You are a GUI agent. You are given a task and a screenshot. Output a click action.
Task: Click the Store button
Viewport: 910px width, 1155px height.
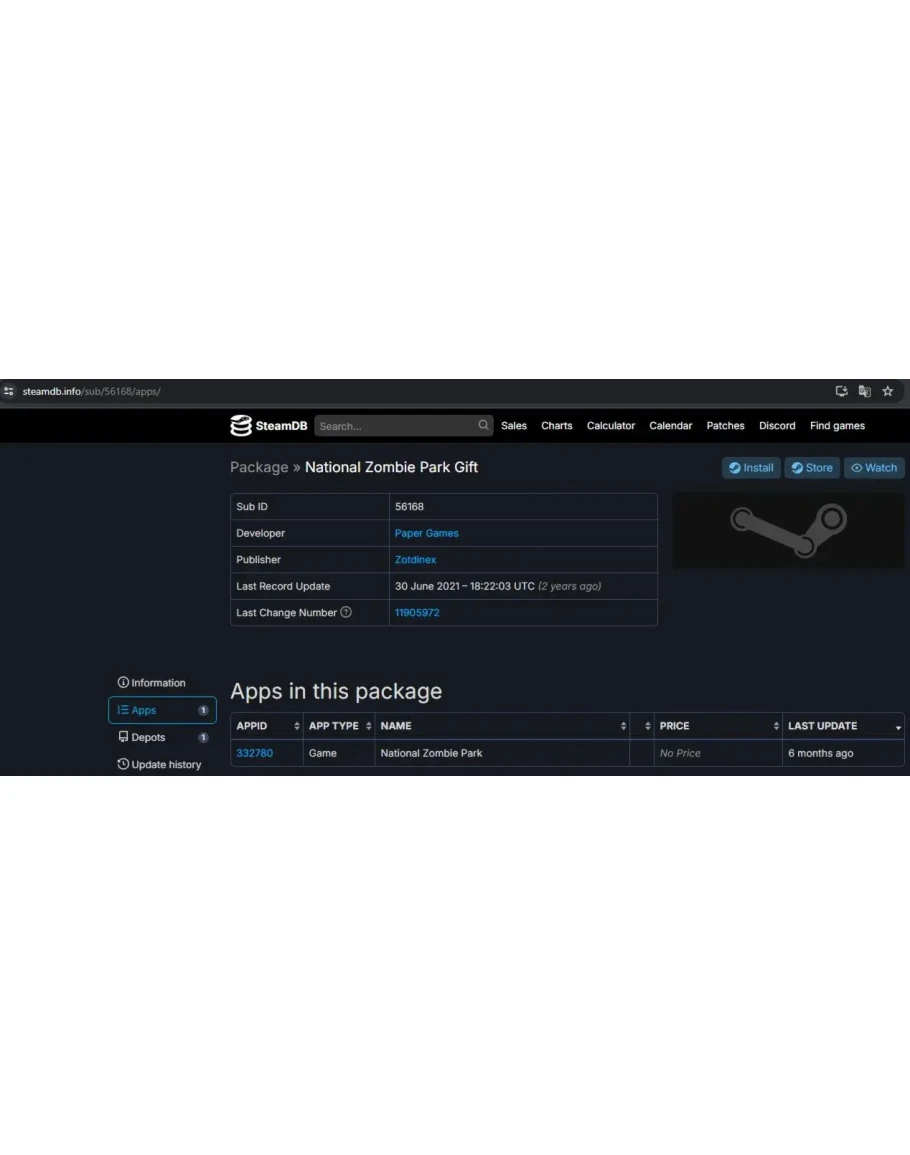(812, 468)
